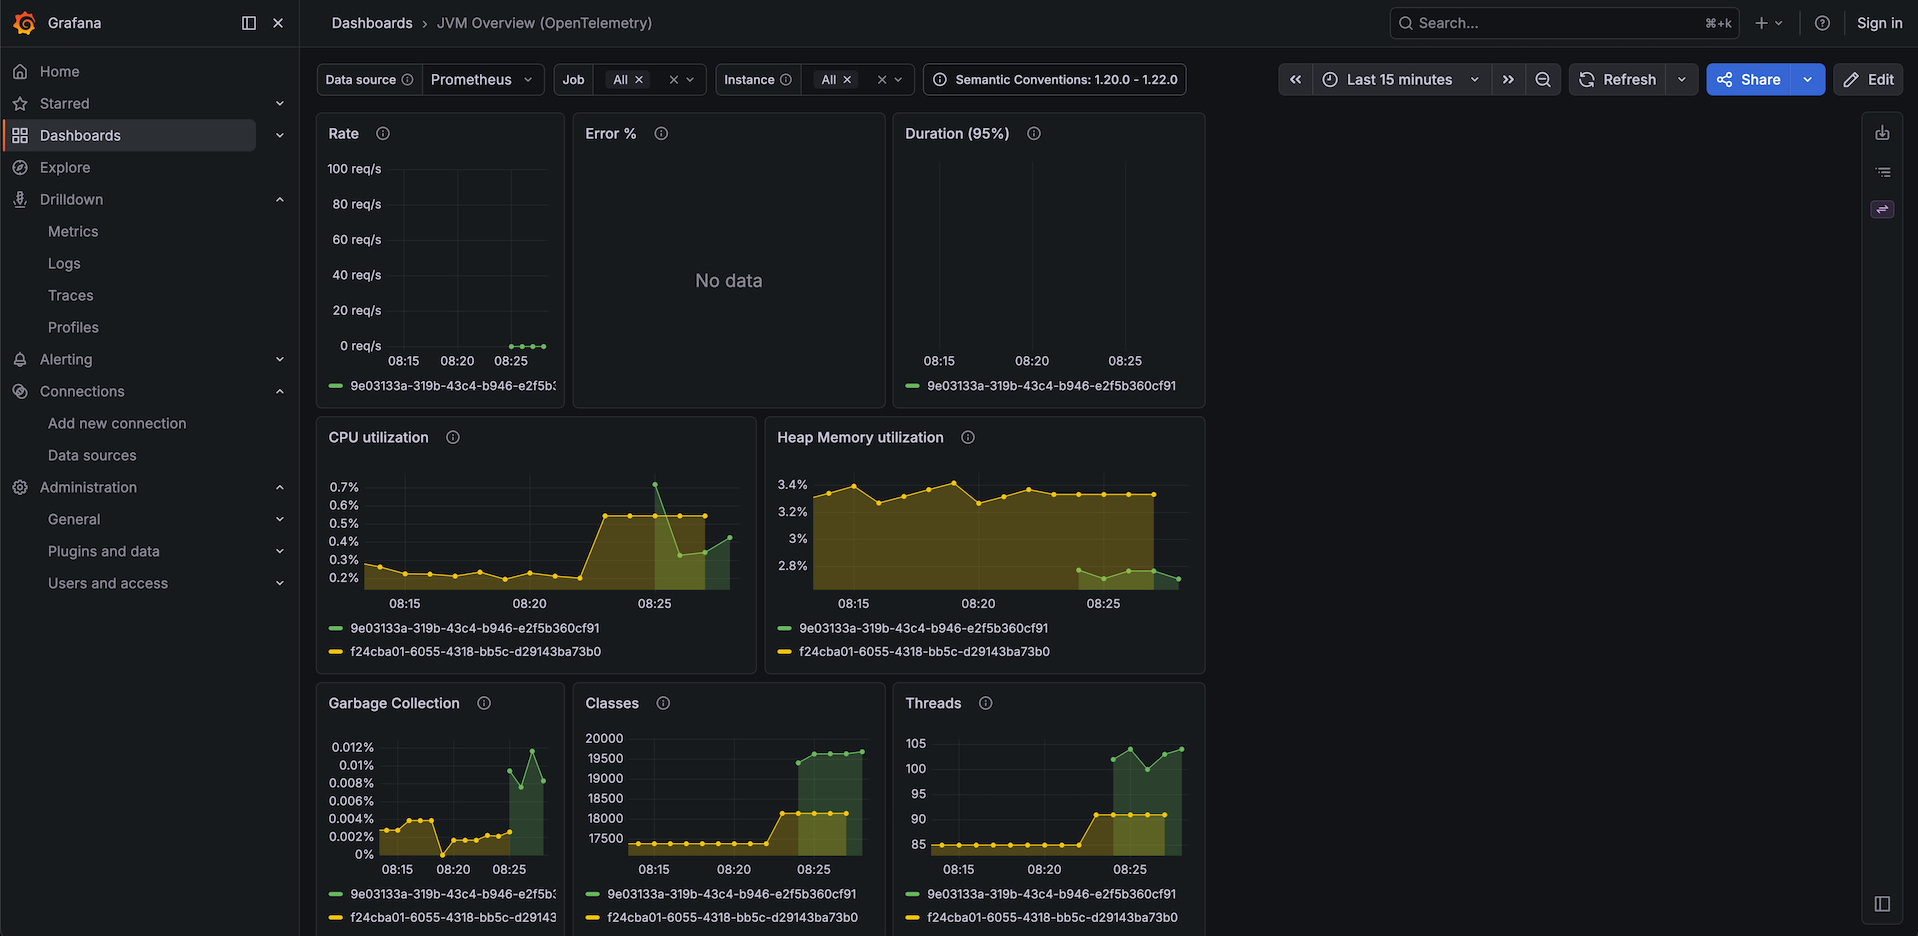The height and width of the screenshot is (936, 1918).
Task: Zoom out the time range
Action: click(1543, 79)
